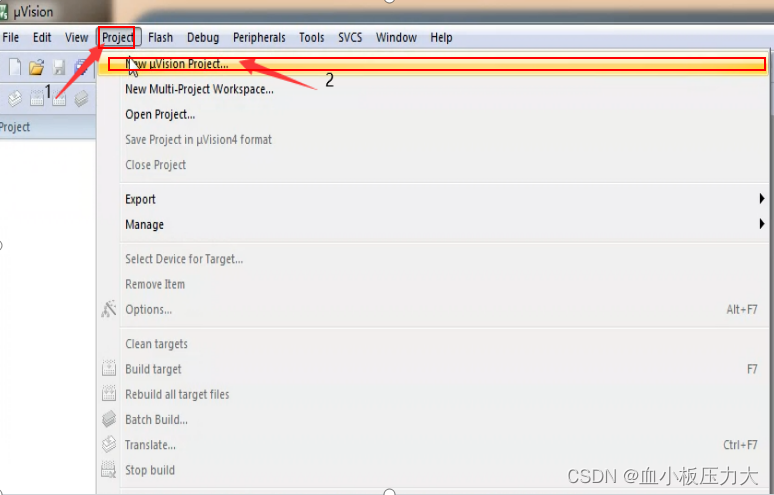Open the File menu
This screenshot has height=495, width=774.
point(10,38)
